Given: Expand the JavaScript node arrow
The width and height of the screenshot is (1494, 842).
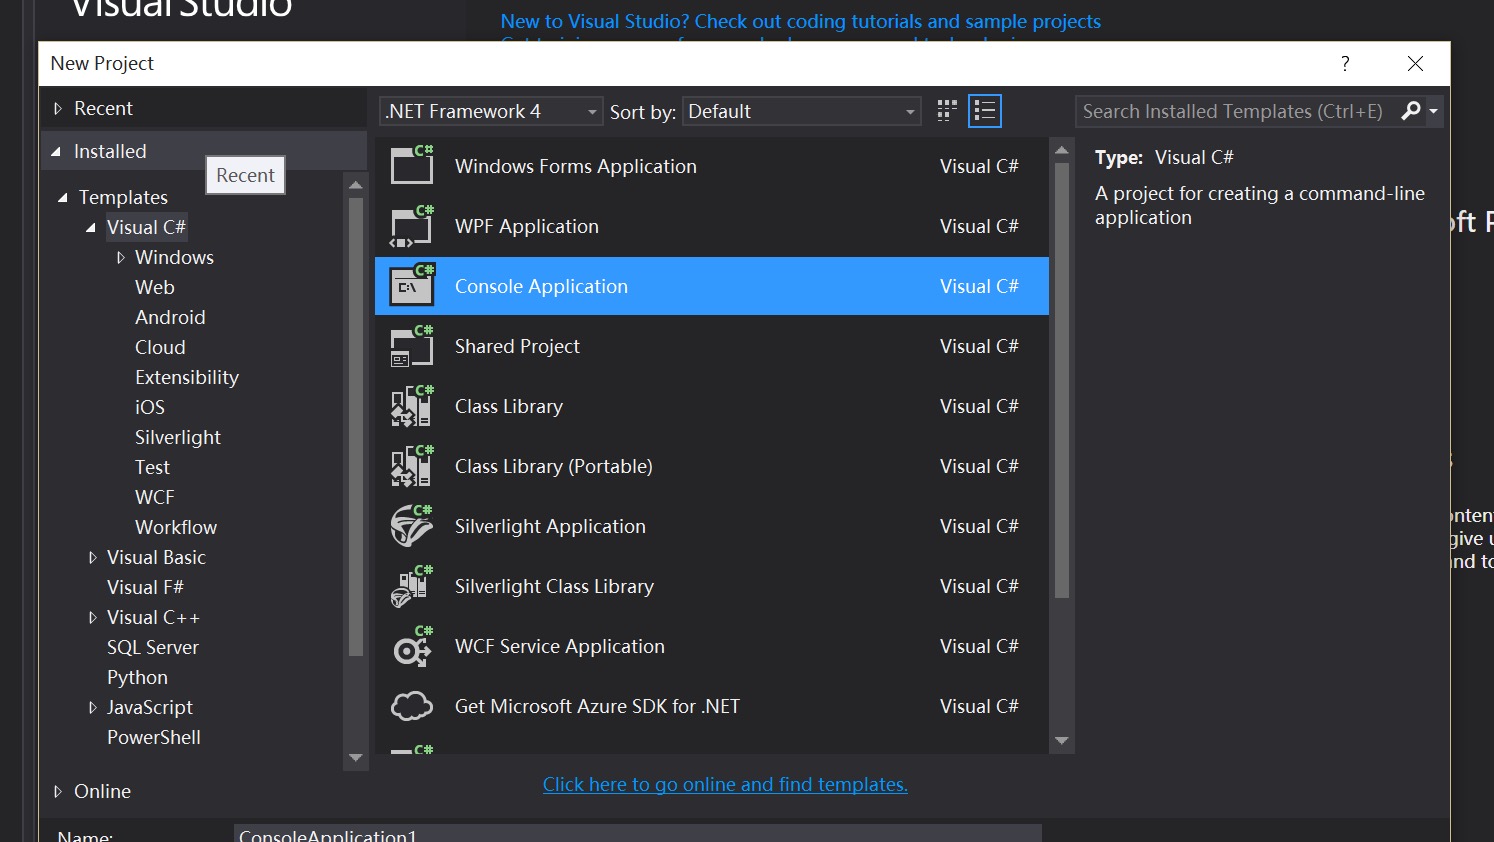Looking at the screenshot, I should click(93, 707).
